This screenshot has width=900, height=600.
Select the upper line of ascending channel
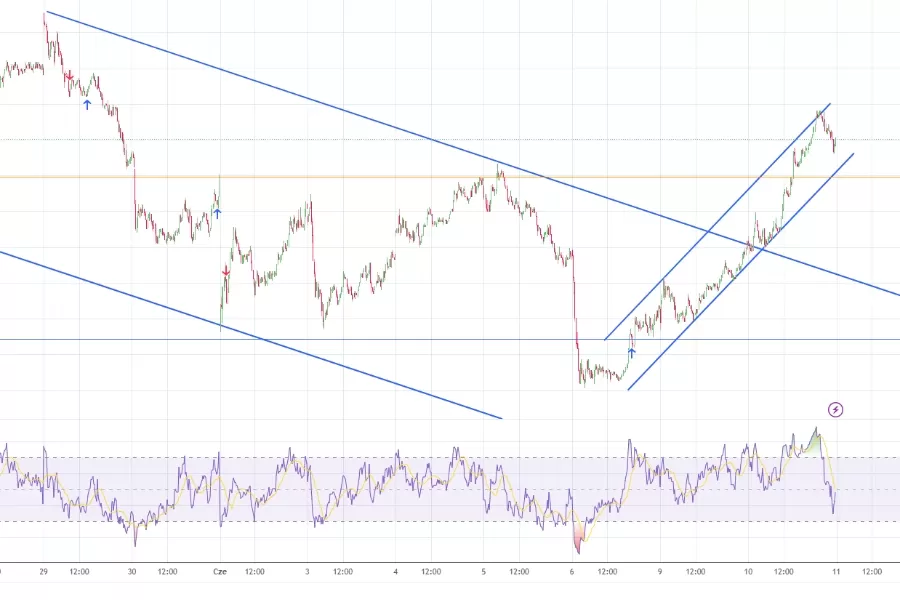click(x=717, y=222)
